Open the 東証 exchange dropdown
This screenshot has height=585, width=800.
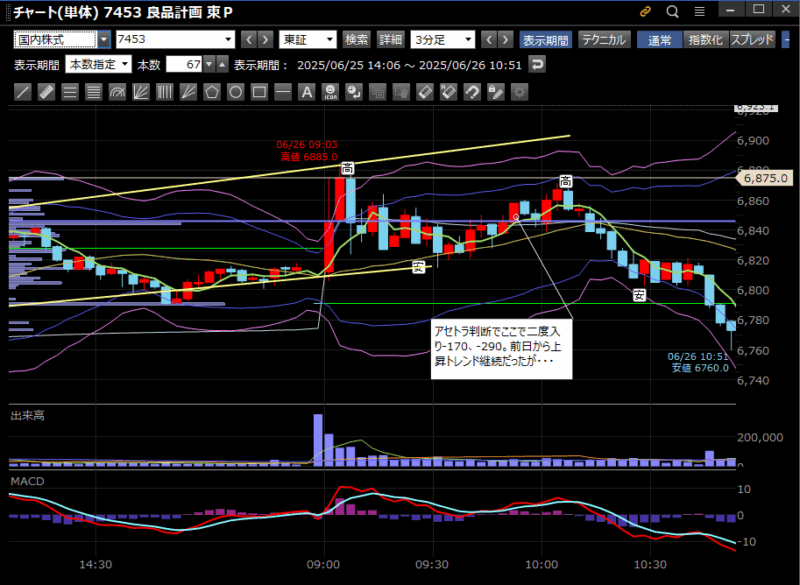click(308, 39)
